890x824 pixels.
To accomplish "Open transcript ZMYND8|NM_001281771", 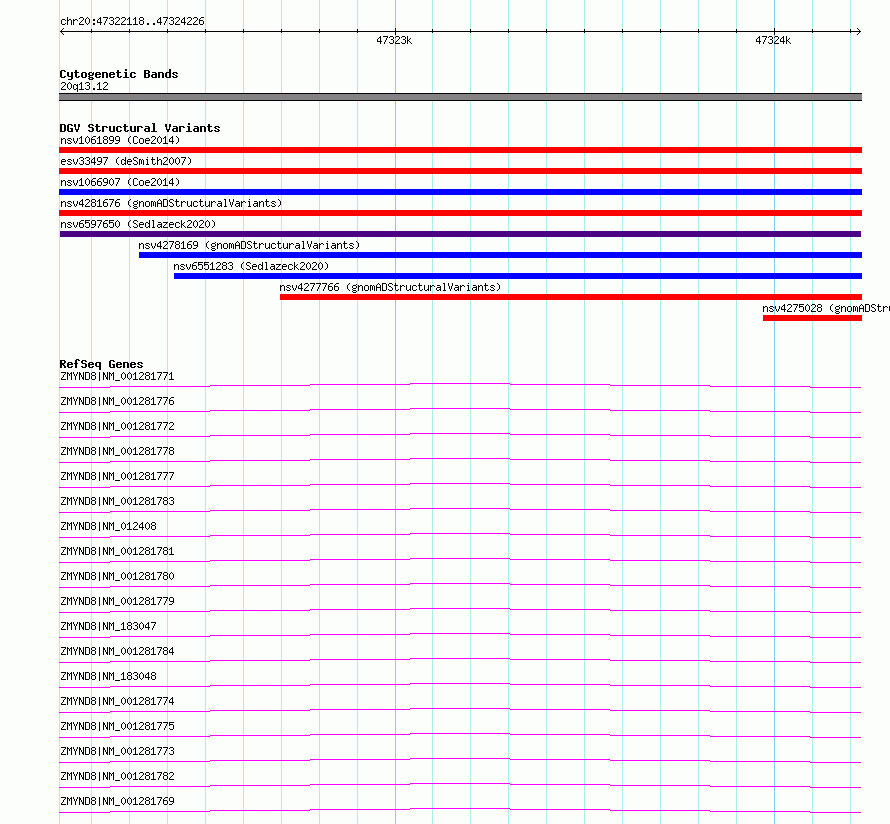I will click(117, 376).
